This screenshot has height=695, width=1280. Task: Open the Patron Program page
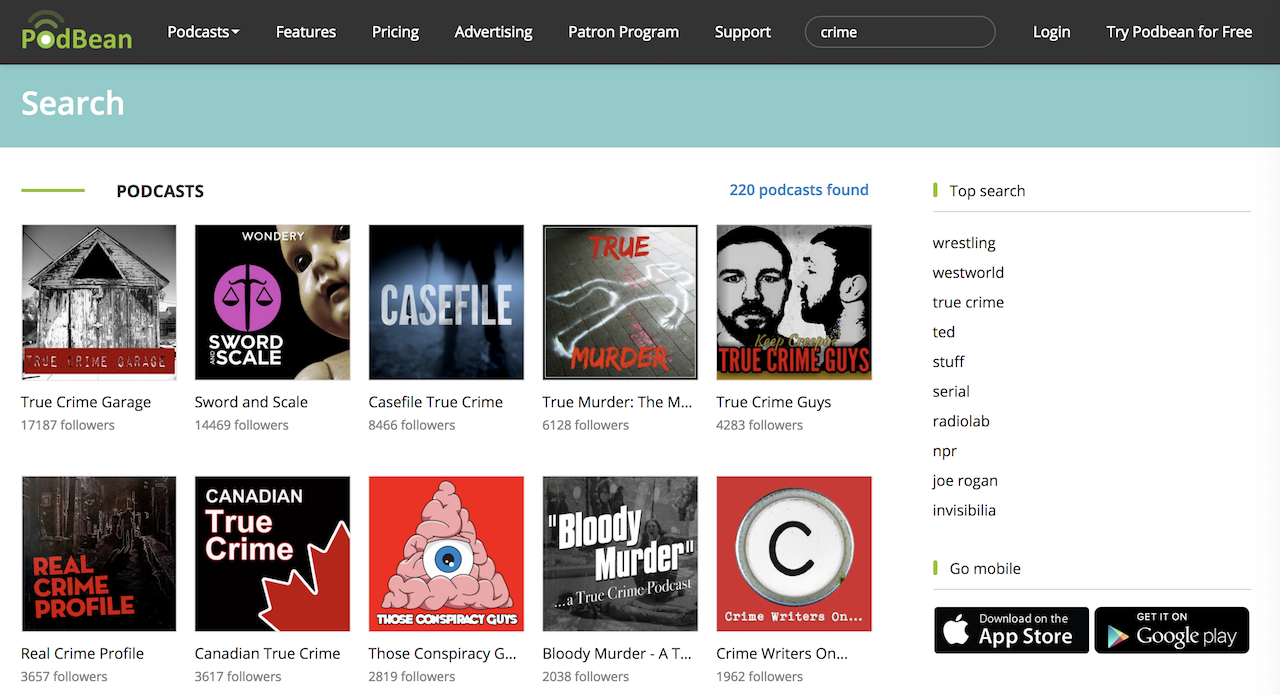pos(623,32)
